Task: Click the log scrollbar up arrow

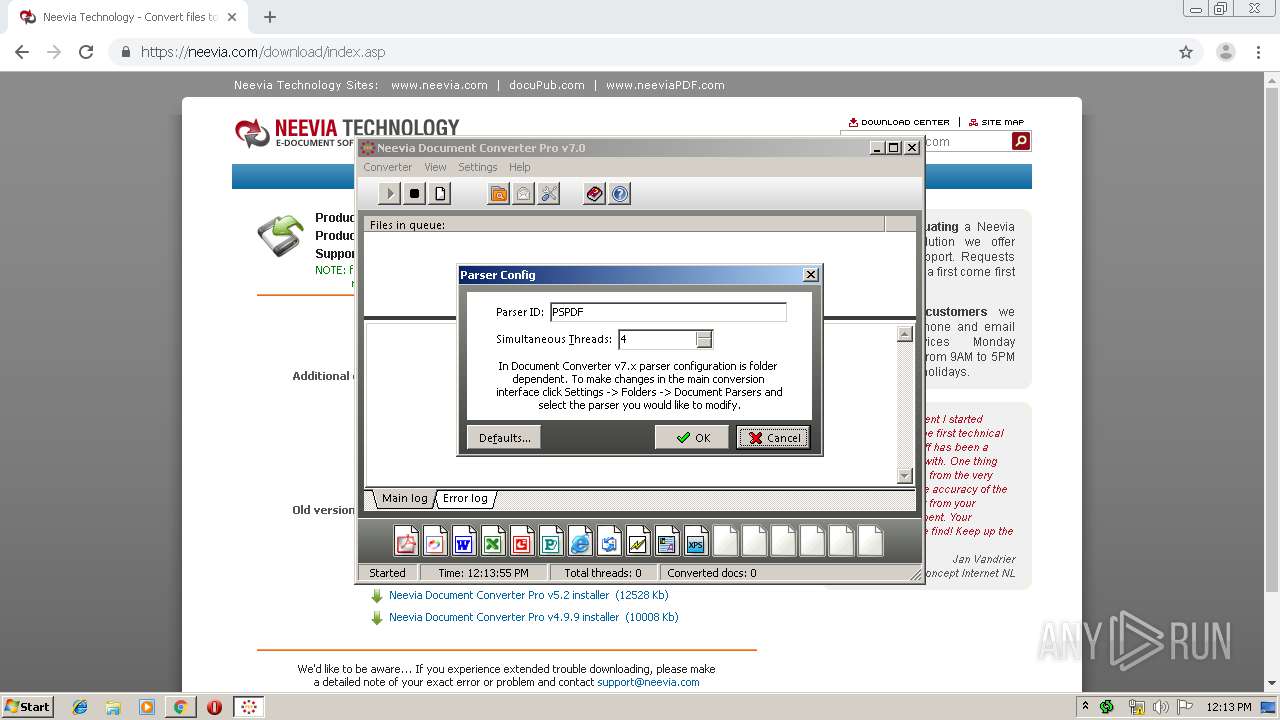Action: (905, 335)
